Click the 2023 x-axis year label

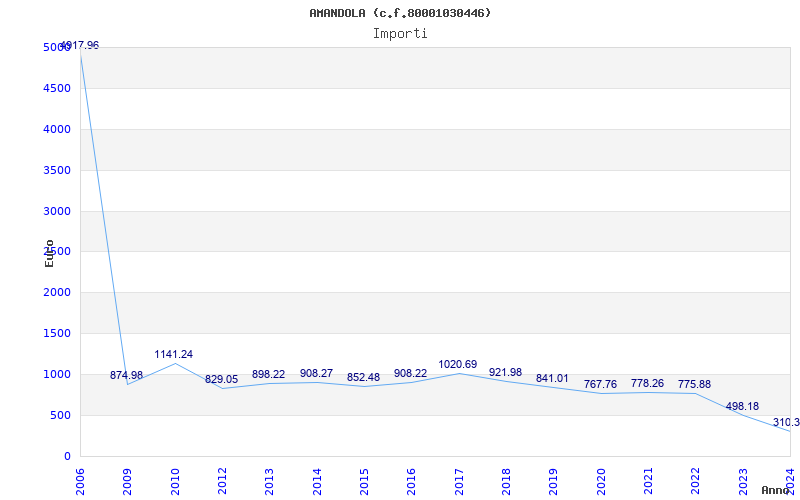[742, 482]
